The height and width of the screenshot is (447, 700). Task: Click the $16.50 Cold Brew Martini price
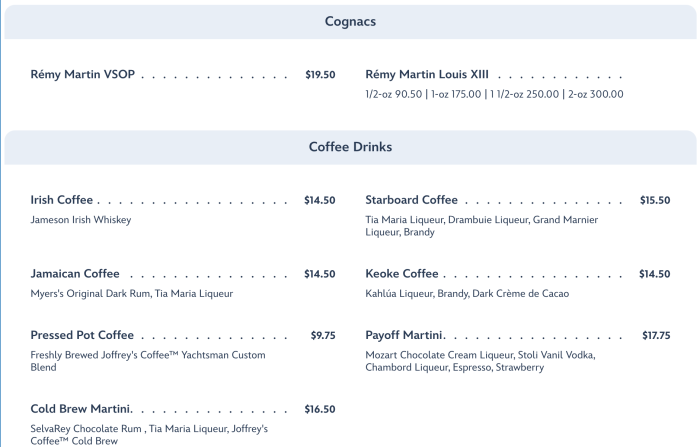[x=320, y=409]
